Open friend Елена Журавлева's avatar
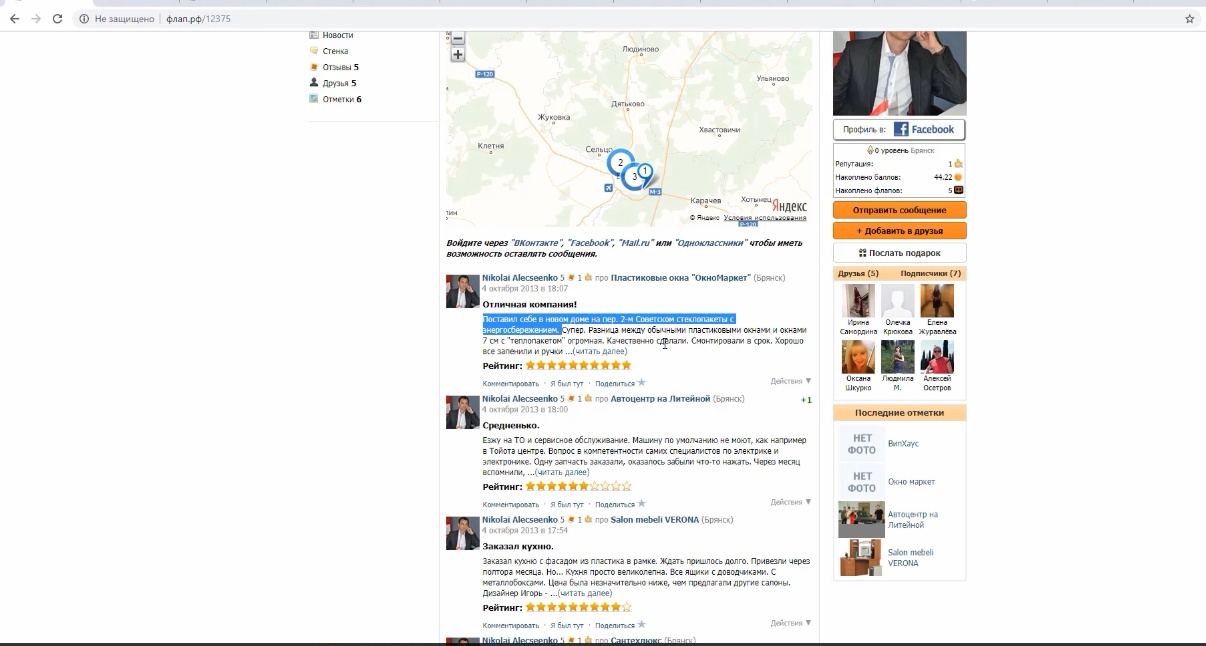 click(937, 301)
